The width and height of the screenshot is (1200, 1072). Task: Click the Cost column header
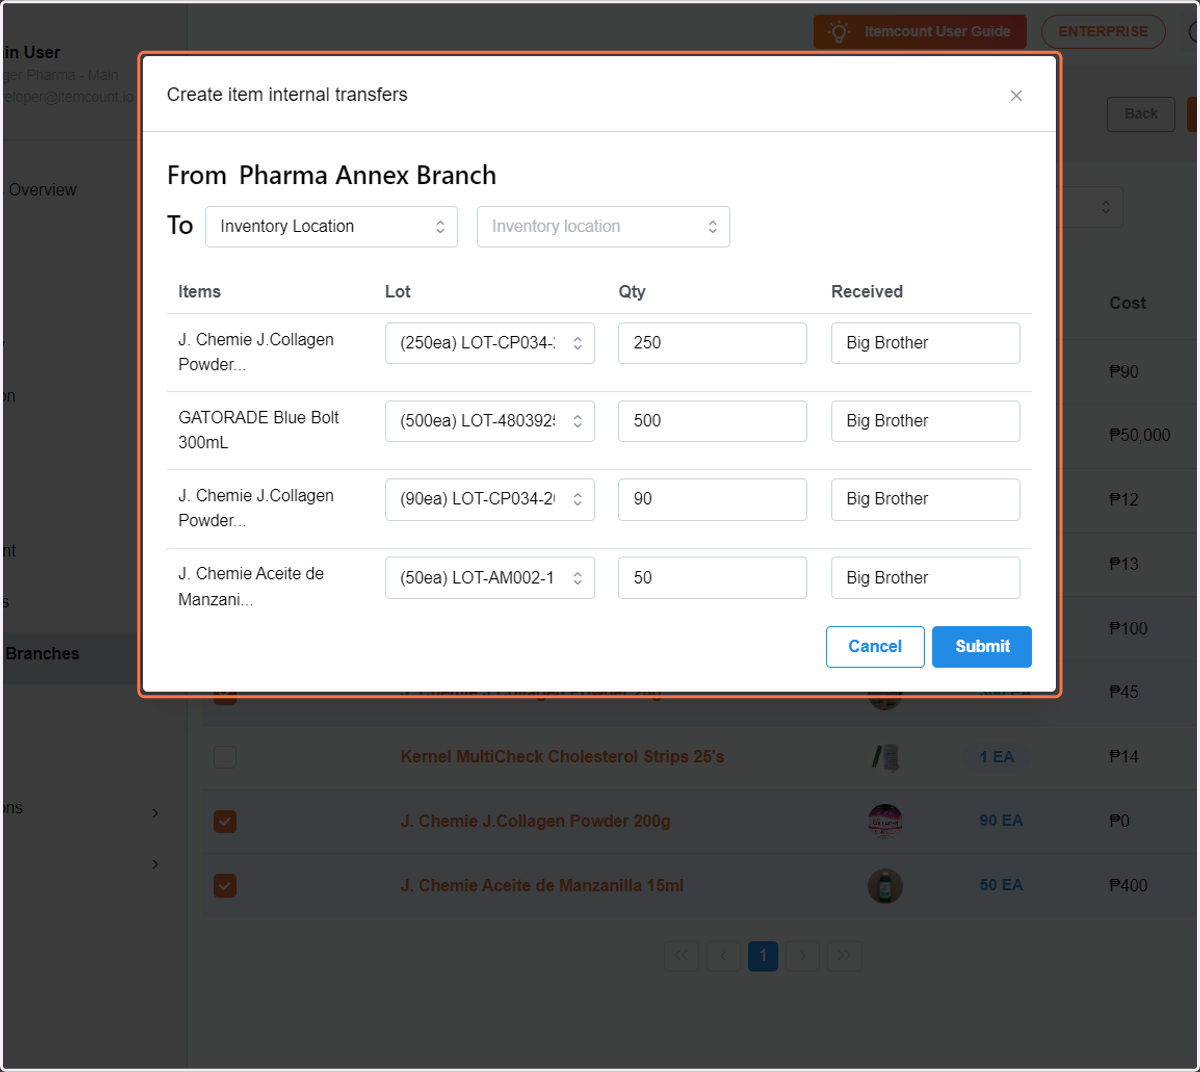click(1127, 303)
